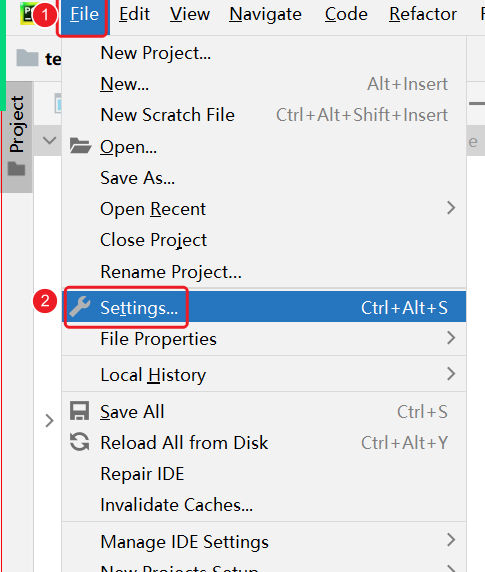Expand the Manage IDE Settings submenu arrow
Image resolution: width=485 pixels, height=572 pixels.
coord(451,540)
